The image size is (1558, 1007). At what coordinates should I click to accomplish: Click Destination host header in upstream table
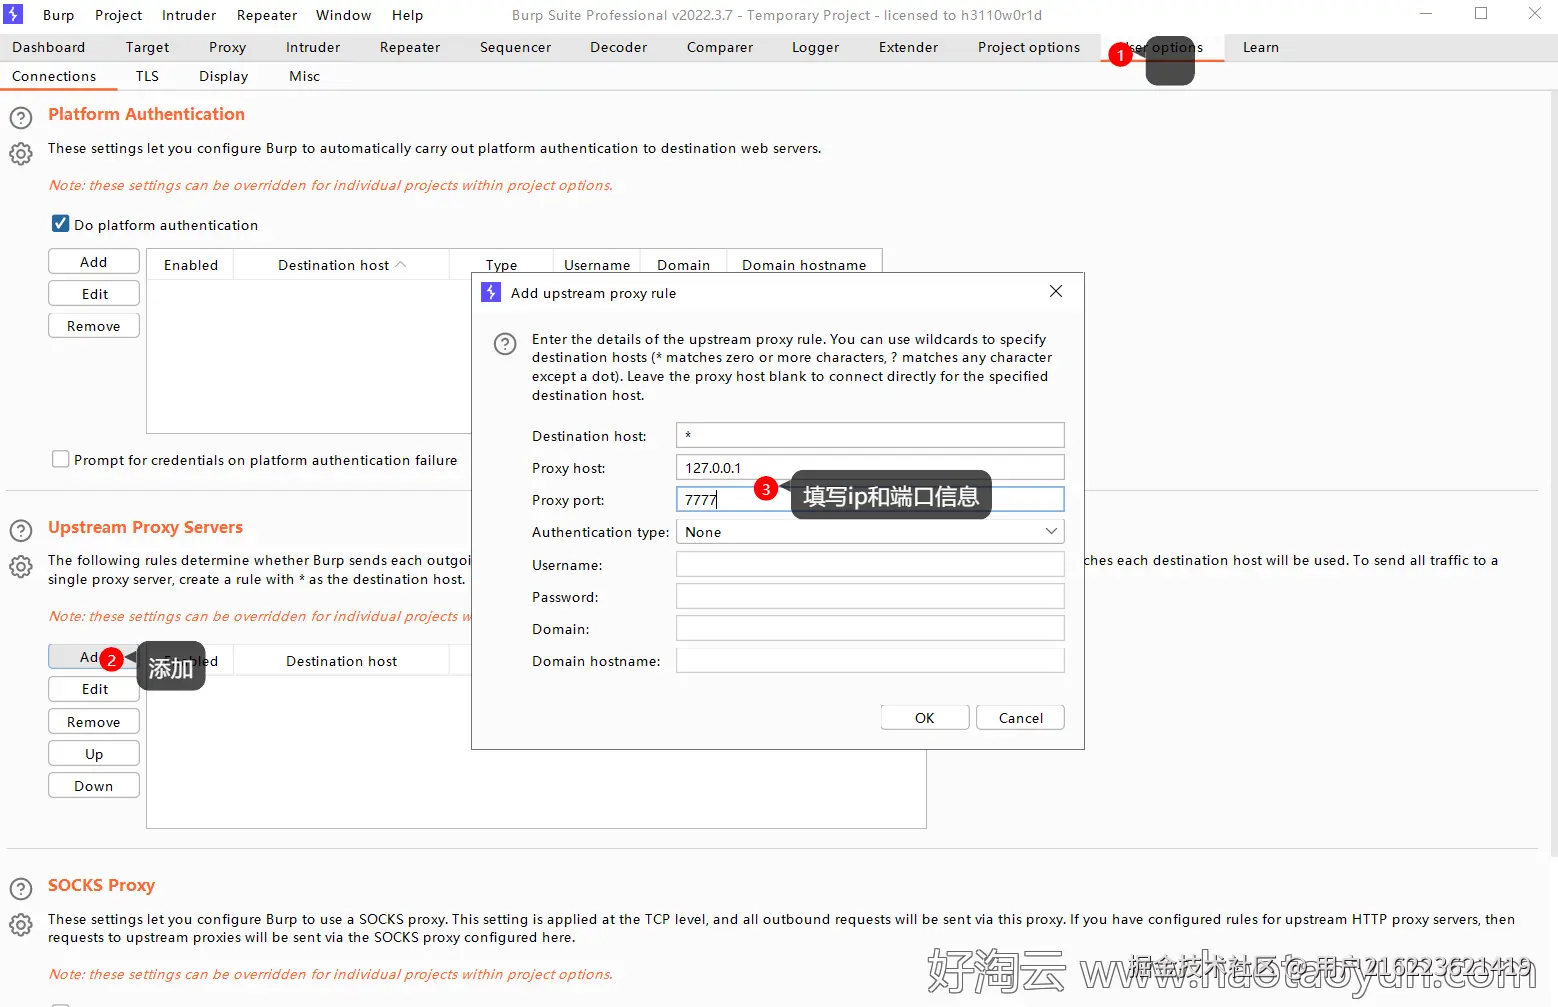click(341, 661)
